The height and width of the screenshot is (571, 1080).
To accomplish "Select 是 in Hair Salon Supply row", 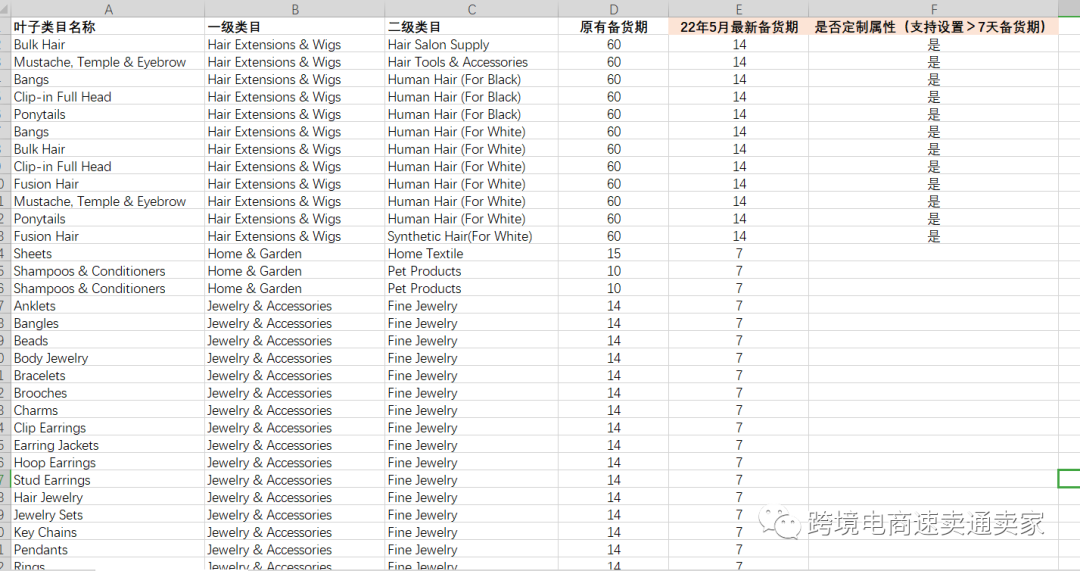I will coord(933,45).
